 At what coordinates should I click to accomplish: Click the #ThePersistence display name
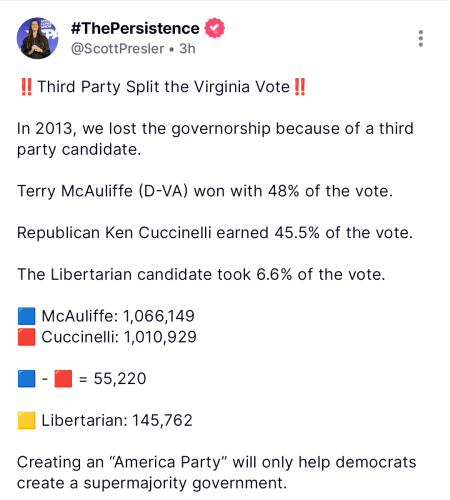point(135,28)
